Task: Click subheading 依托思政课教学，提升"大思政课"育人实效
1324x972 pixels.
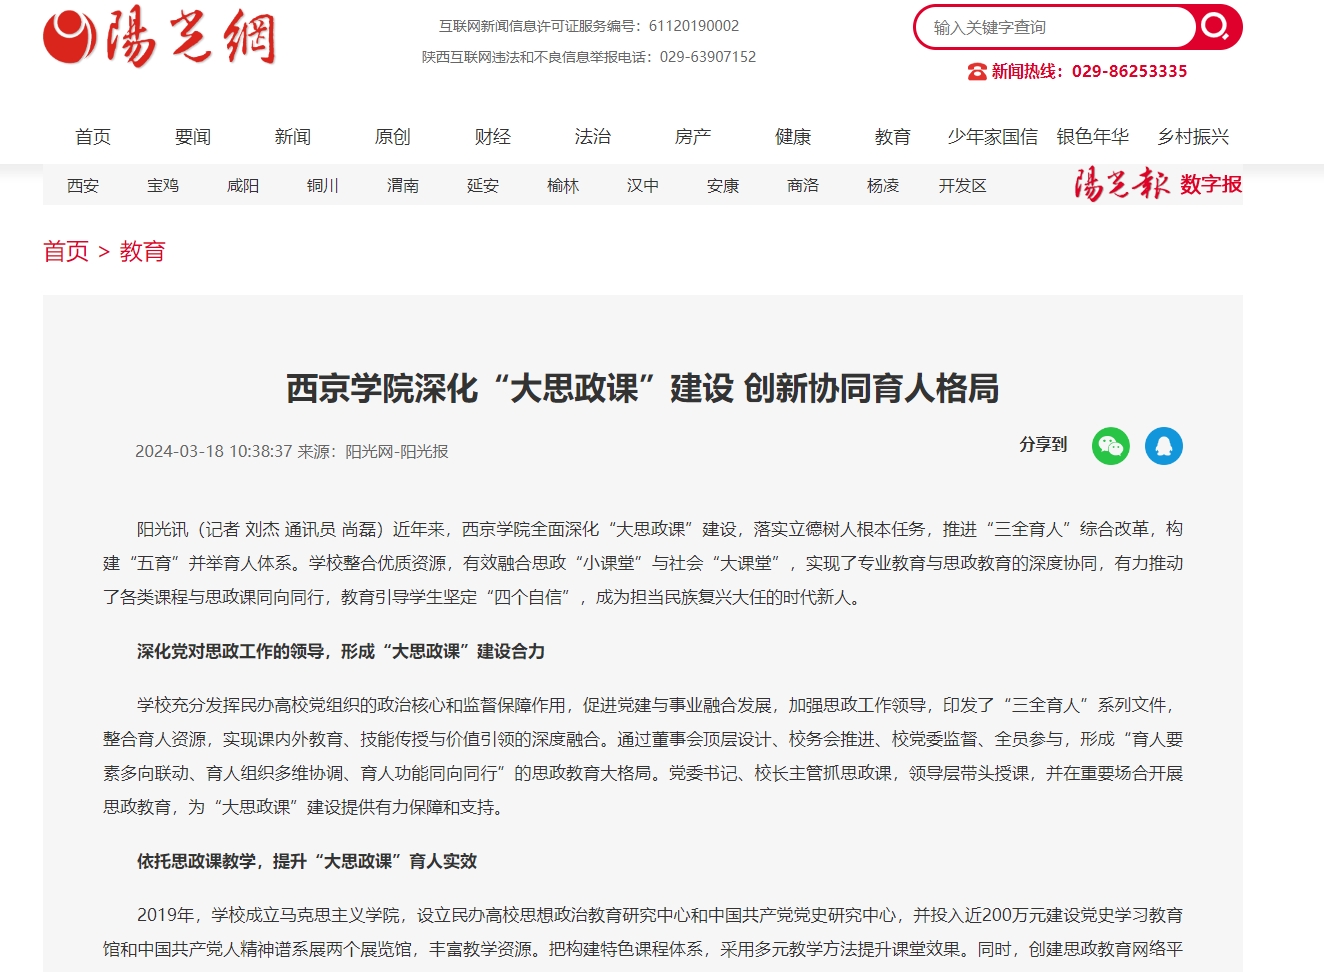Action: 307,862
